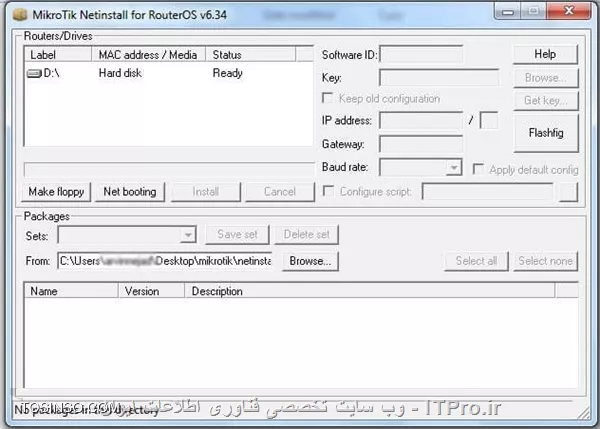Sort drives by Label column header

(58, 55)
